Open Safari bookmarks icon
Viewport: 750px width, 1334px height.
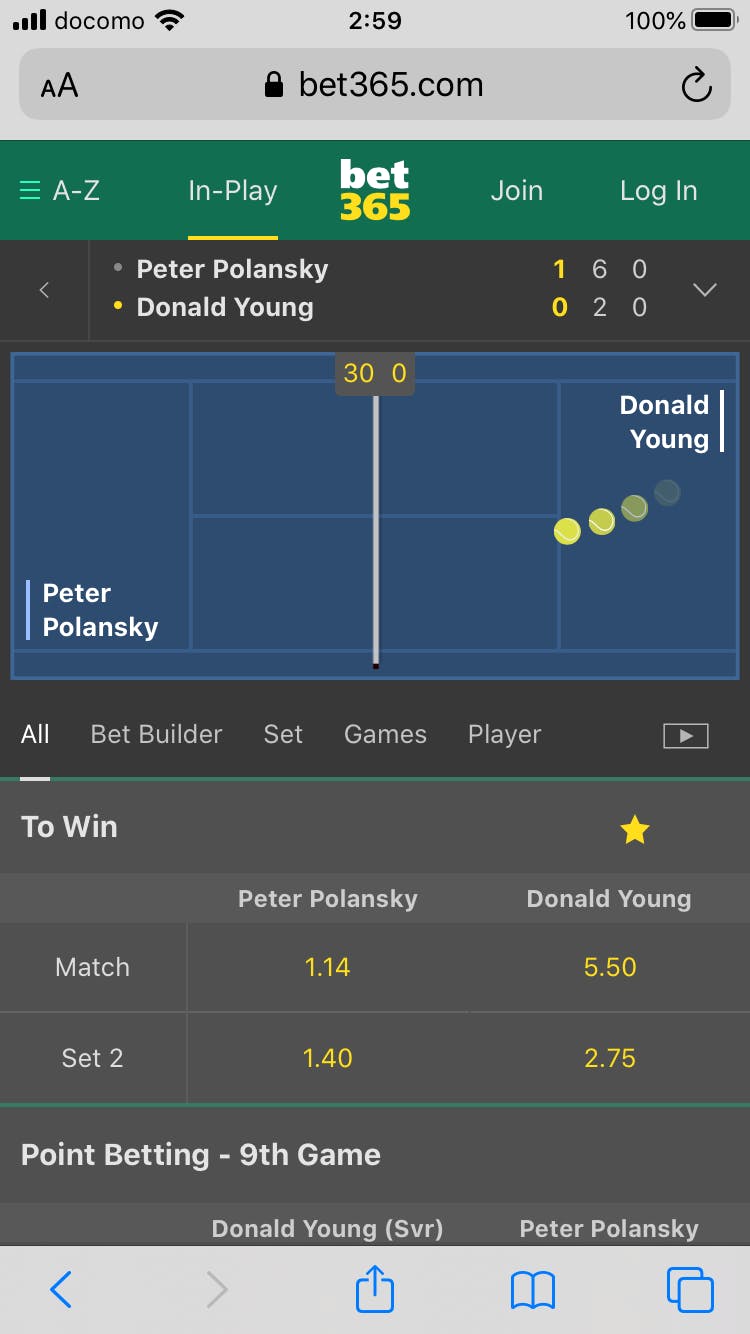pyautogui.click(x=532, y=1290)
